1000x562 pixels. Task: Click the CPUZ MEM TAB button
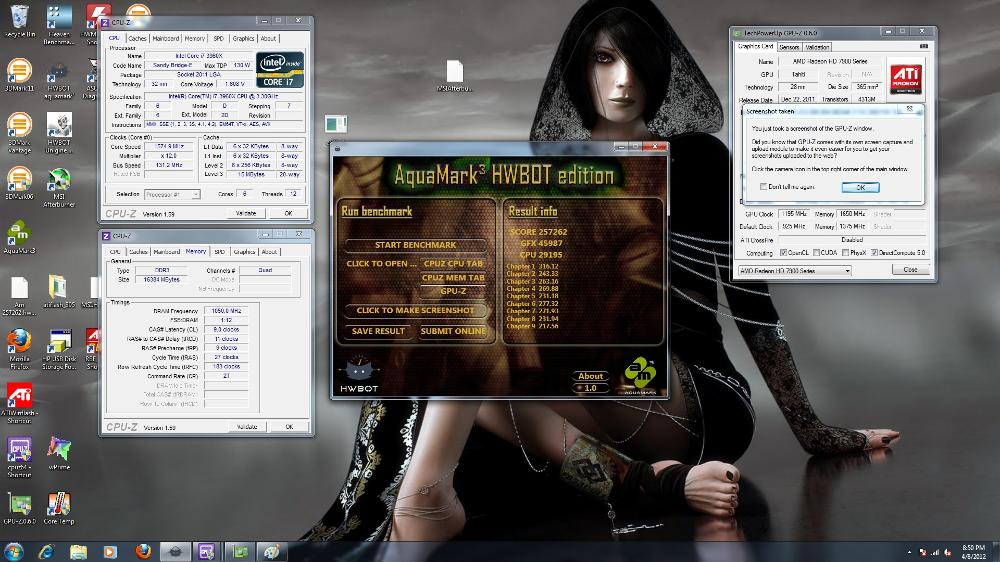[x=453, y=277]
